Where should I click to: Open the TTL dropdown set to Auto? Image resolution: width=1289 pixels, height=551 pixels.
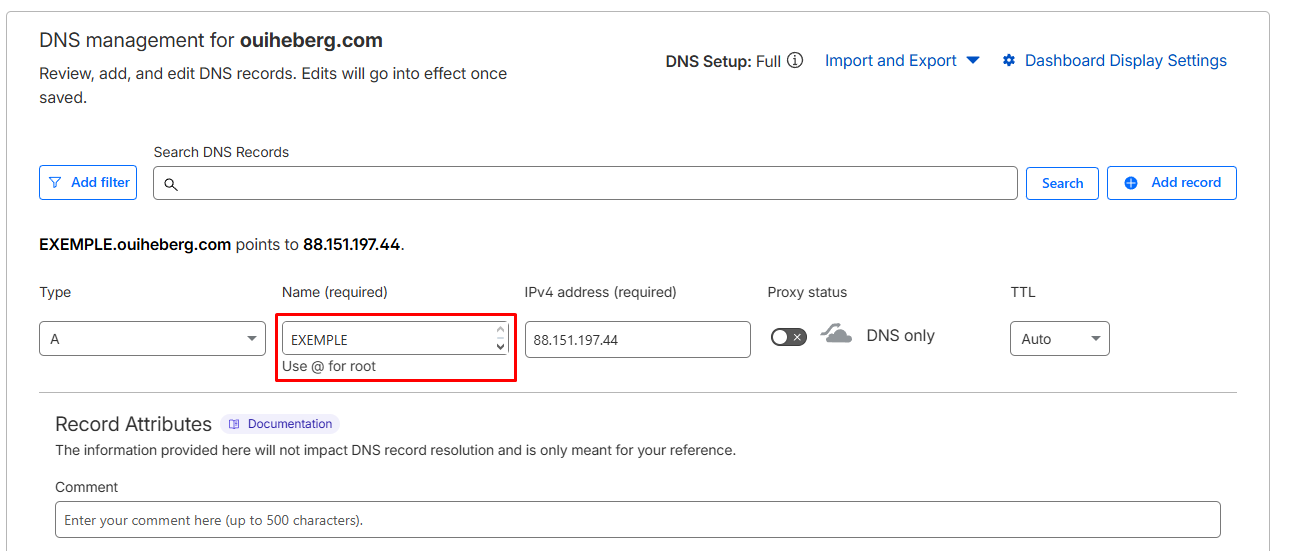(1059, 339)
